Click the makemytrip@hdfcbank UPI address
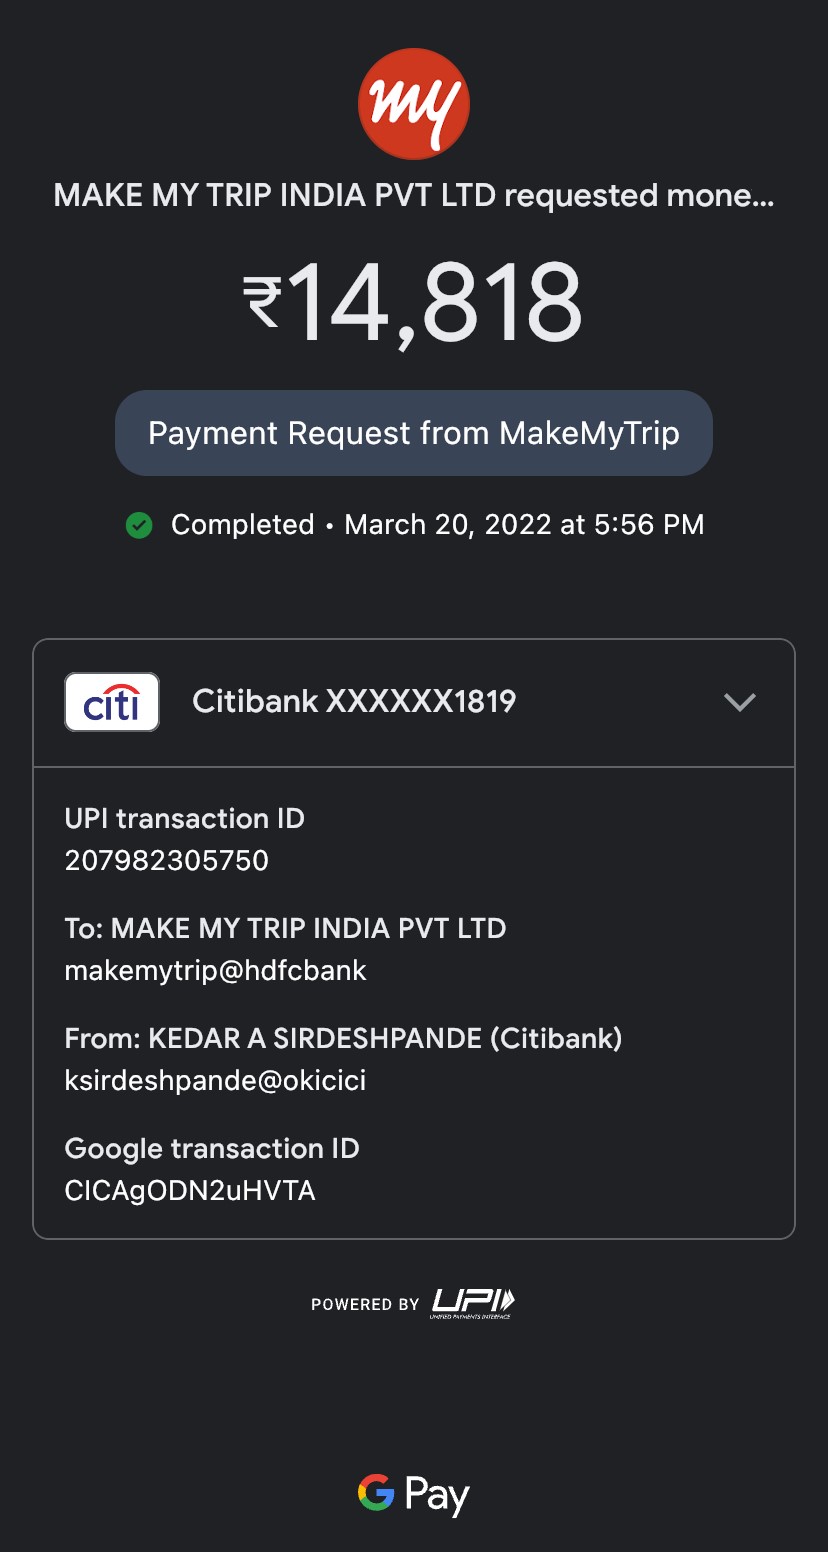The width and height of the screenshot is (828, 1552). pos(216,970)
